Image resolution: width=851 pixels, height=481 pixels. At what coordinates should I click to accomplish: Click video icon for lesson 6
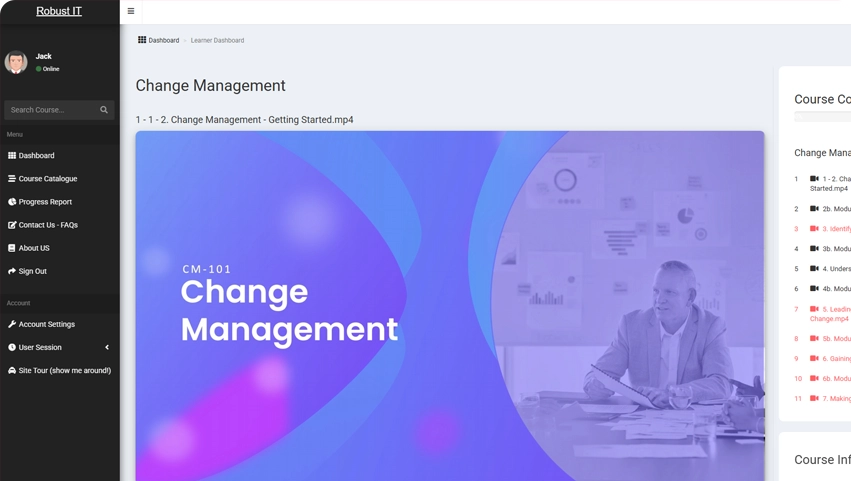click(814, 288)
